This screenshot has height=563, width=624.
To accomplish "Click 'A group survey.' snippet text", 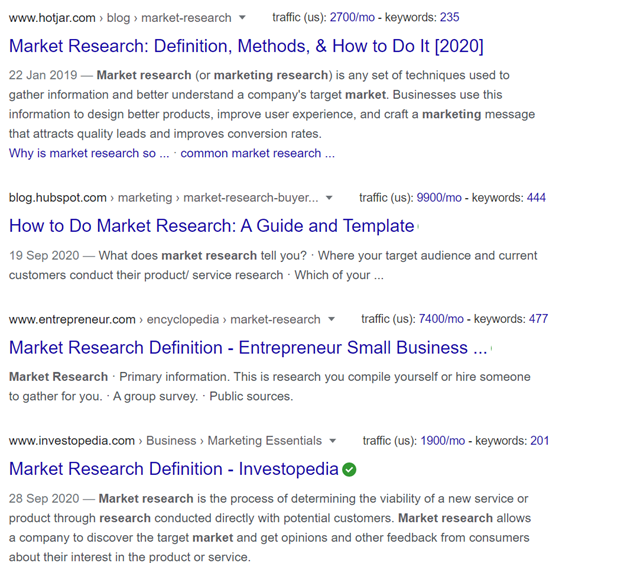I will (x=156, y=397).
